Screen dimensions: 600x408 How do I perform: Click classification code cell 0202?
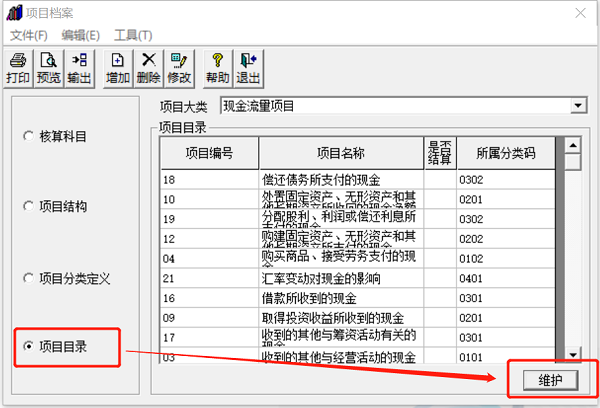(506, 239)
